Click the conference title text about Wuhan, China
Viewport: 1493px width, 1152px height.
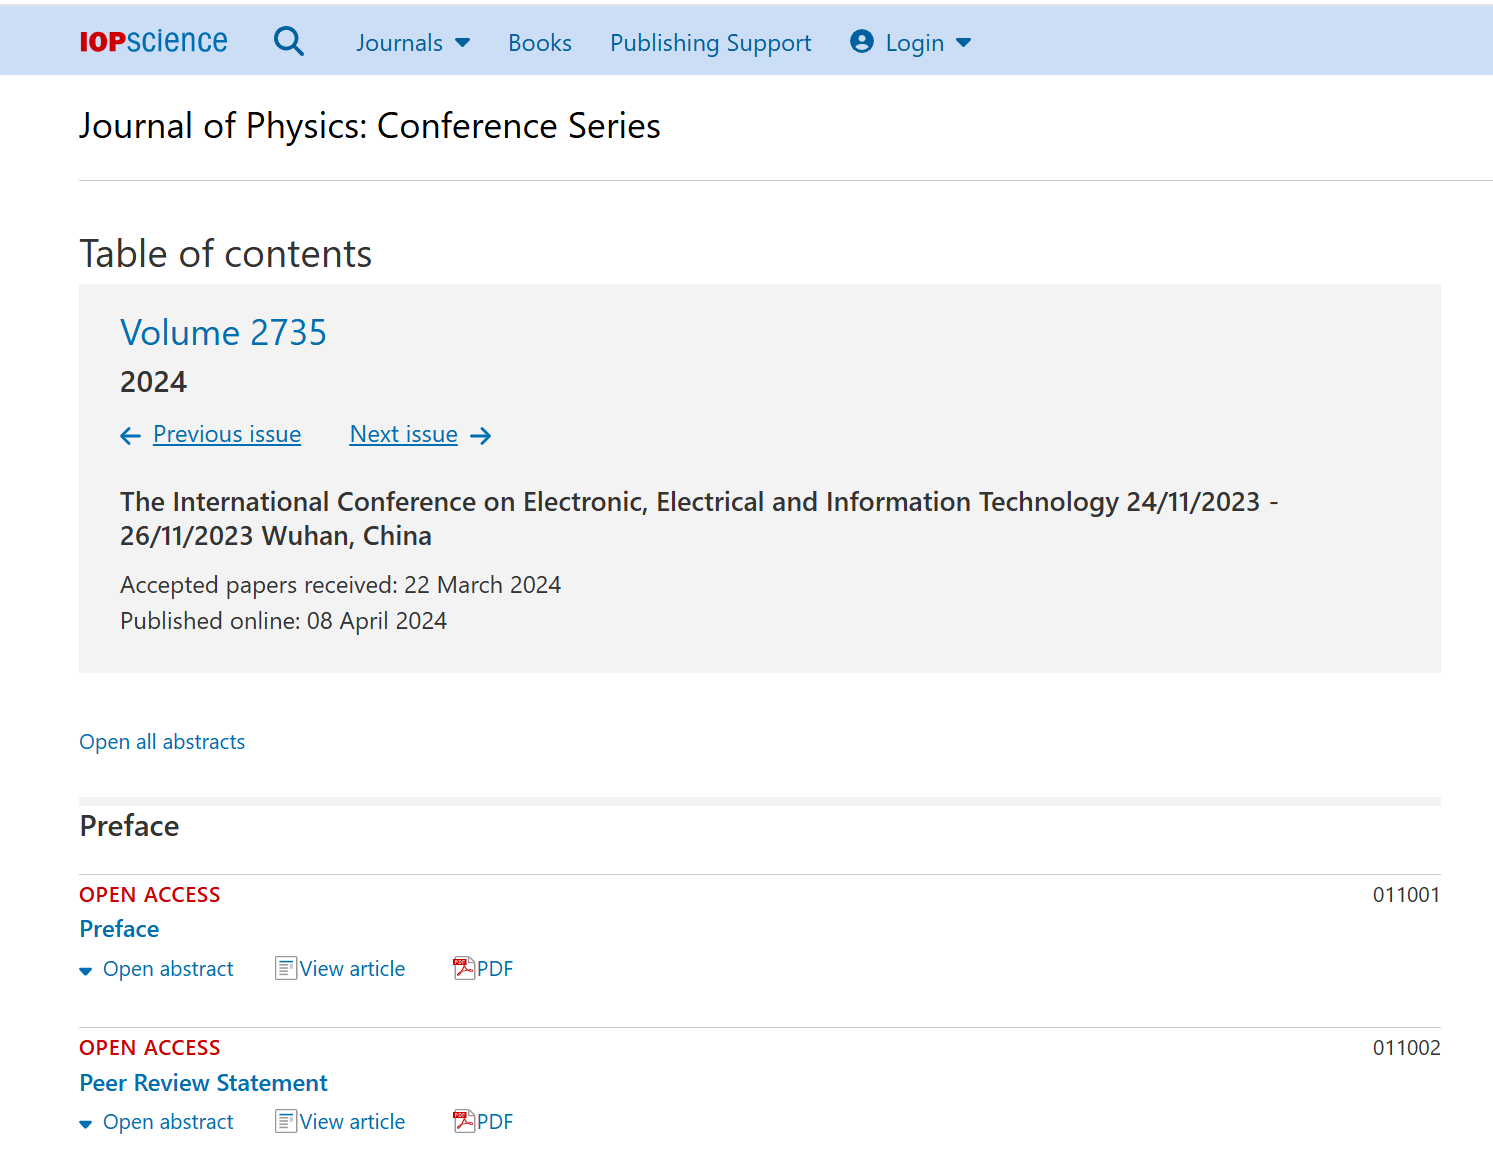click(x=699, y=518)
